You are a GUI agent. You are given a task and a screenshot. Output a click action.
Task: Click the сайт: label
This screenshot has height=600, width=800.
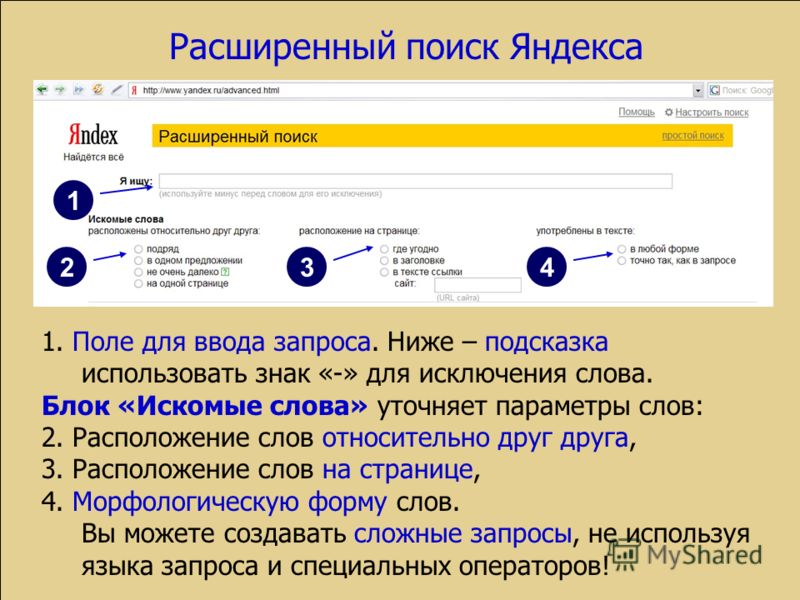(405, 283)
